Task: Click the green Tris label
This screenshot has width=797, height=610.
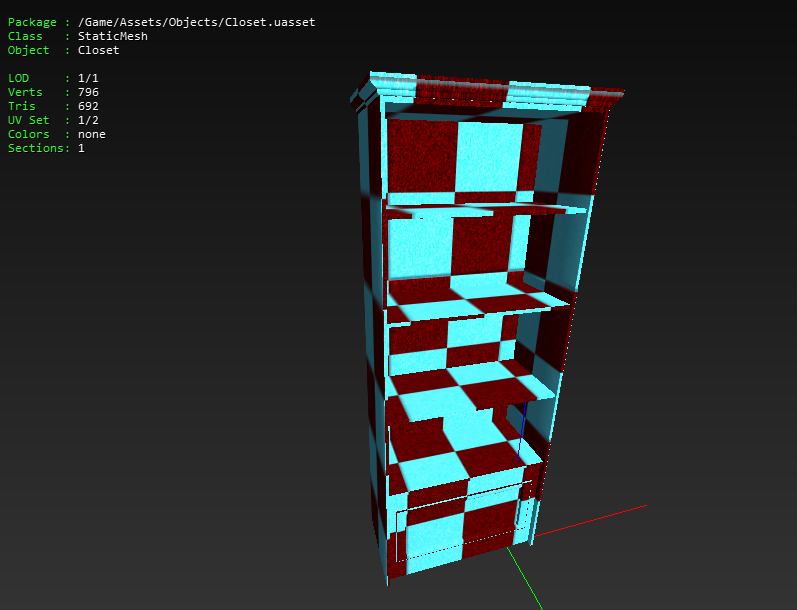Action: [x=21, y=106]
